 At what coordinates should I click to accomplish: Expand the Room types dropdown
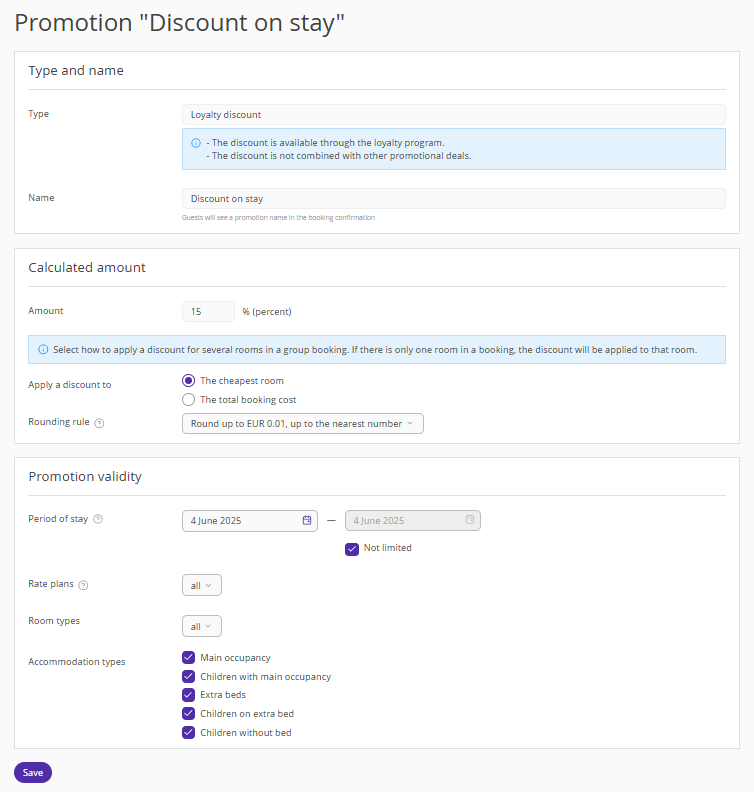[202, 626]
